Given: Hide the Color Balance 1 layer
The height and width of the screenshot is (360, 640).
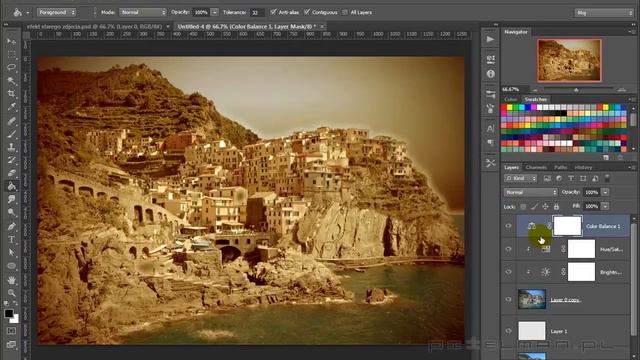Looking at the screenshot, I should tap(508, 226).
